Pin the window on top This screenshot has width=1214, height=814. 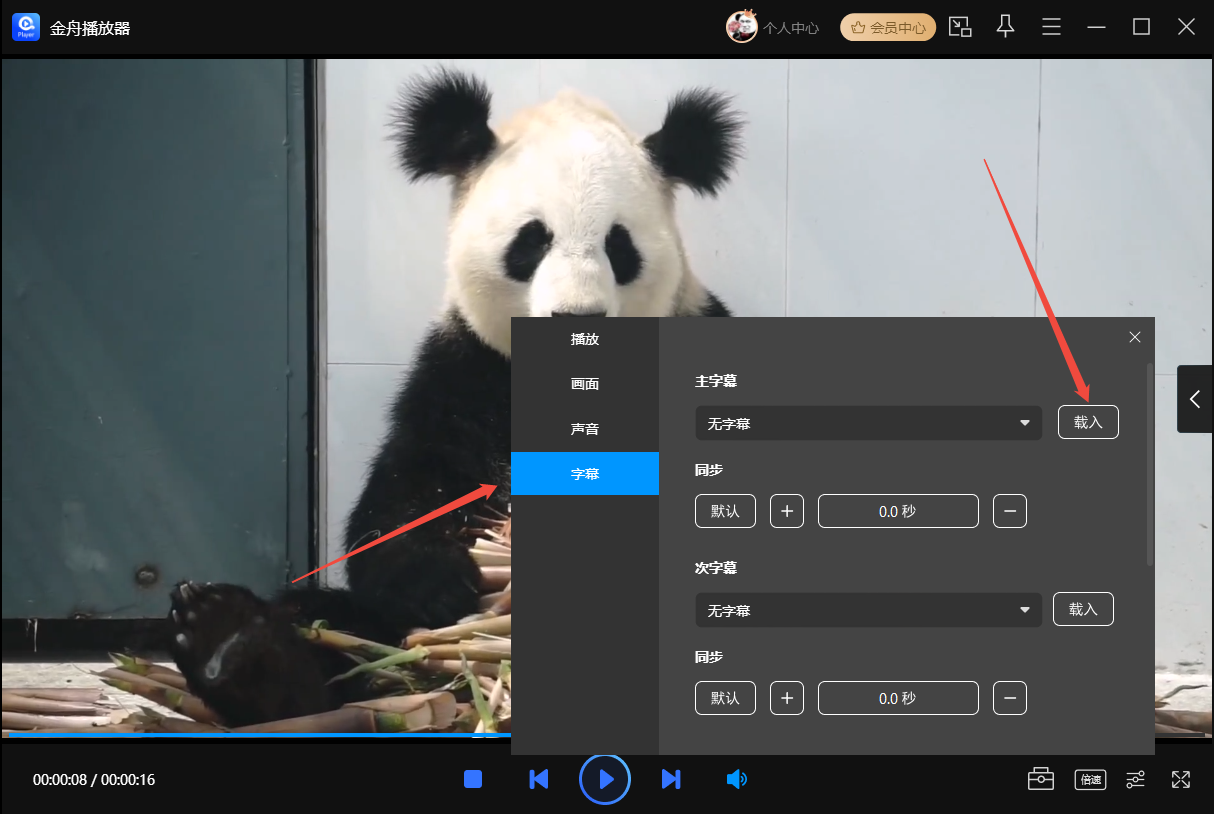pyautogui.click(x=1006, y=27)
